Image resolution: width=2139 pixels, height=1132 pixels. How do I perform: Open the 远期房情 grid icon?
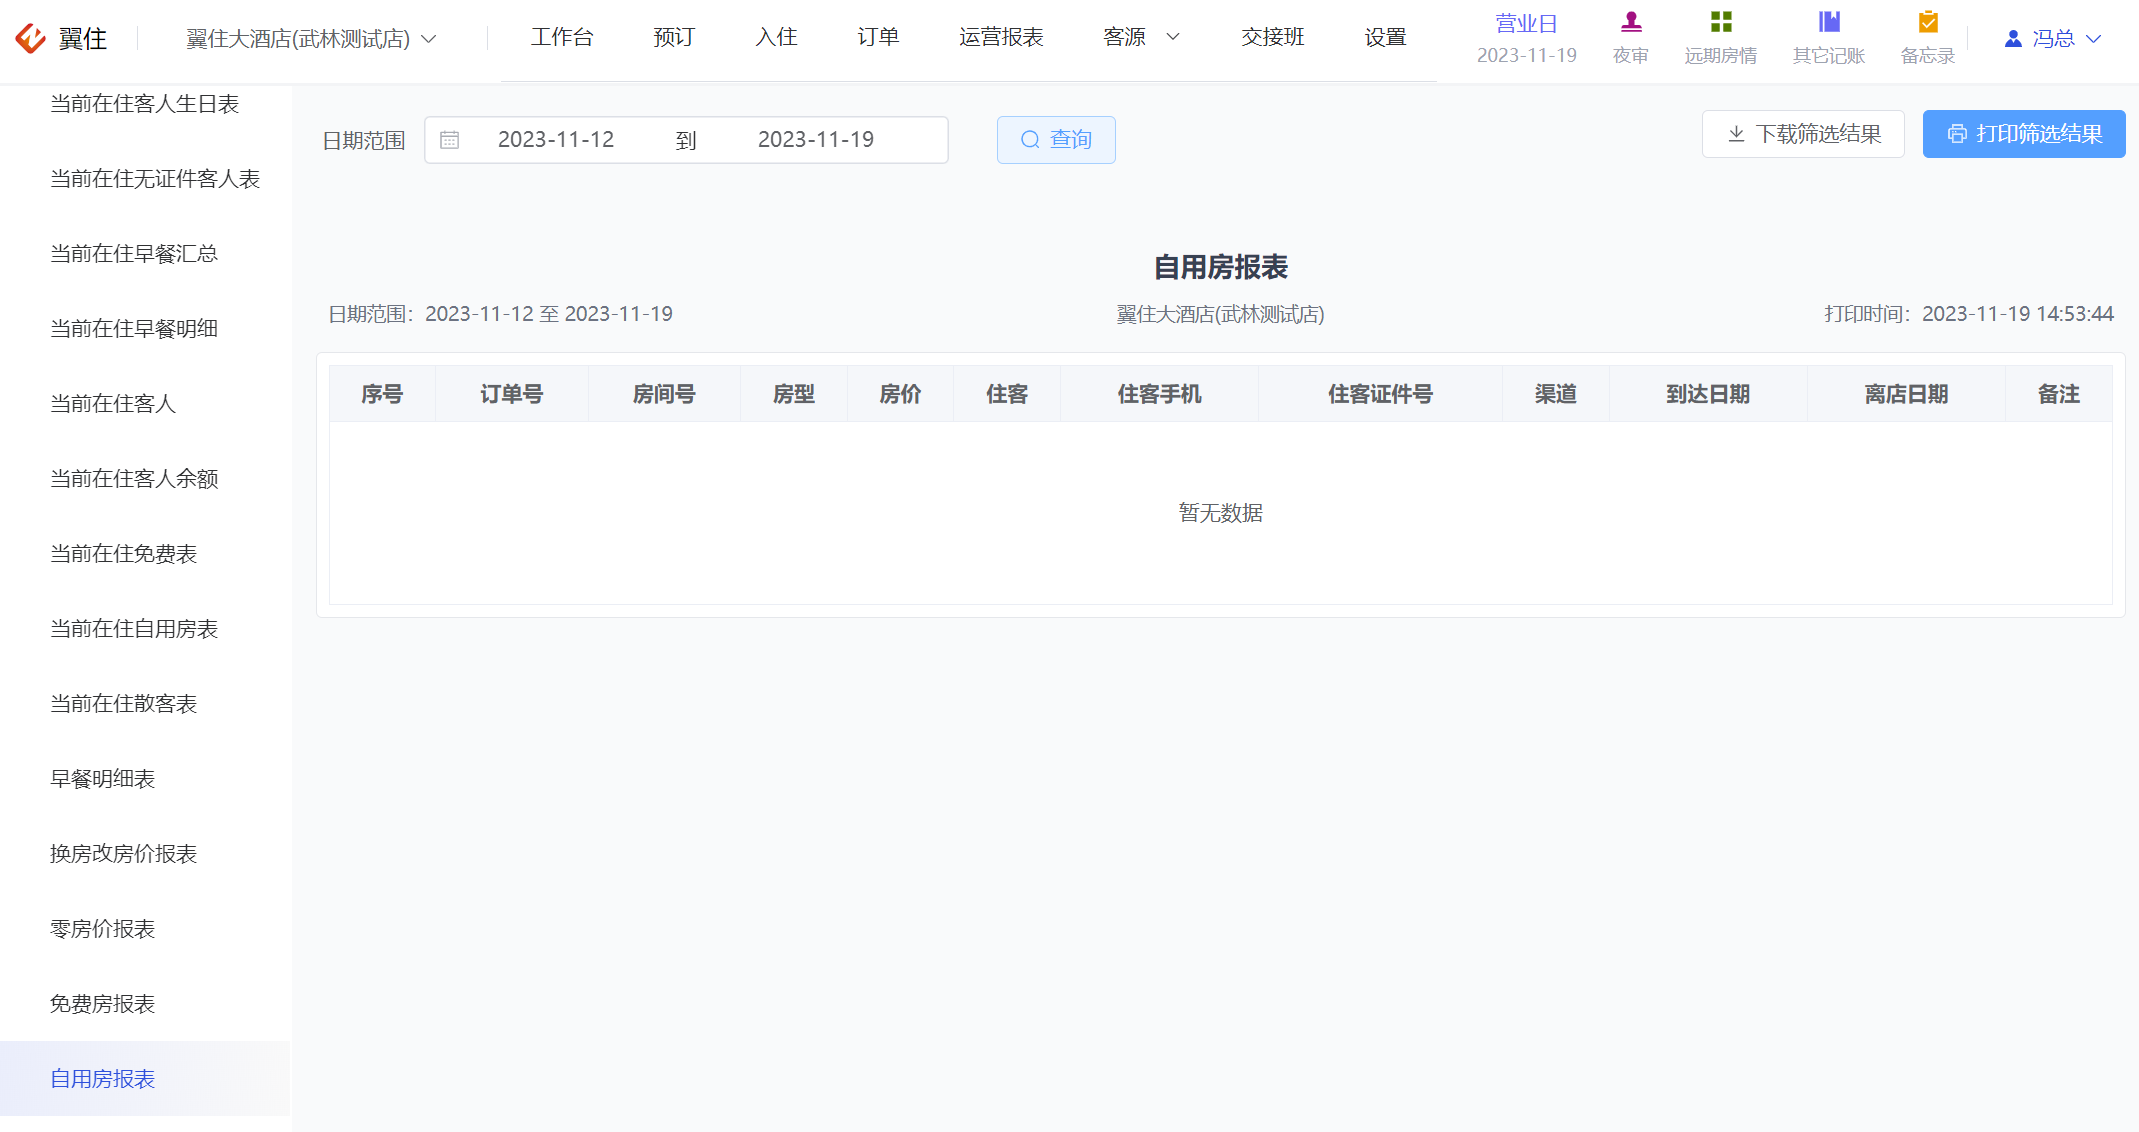click(x=1720, y=22)
